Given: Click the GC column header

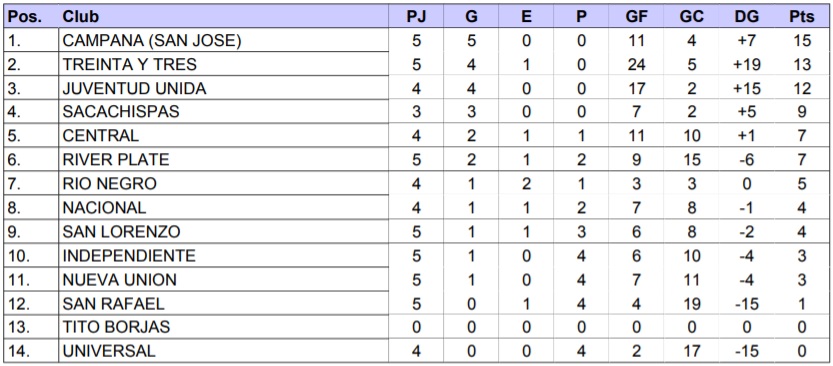Looking at the screenshot, I should point(691,16).
